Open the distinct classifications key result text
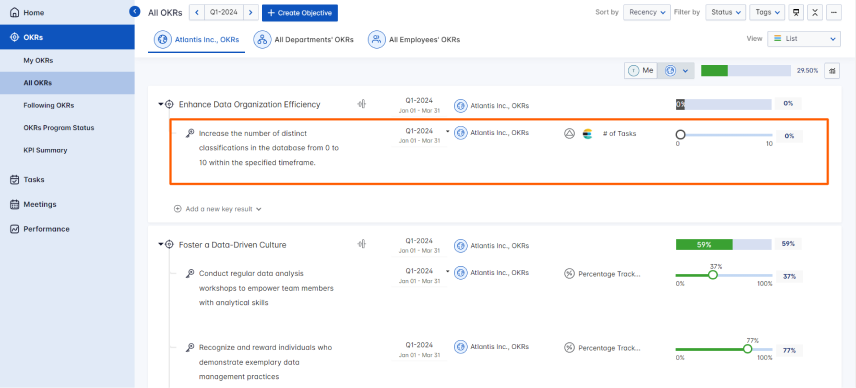This screenshot has width=856, height=388. [269, 147]
